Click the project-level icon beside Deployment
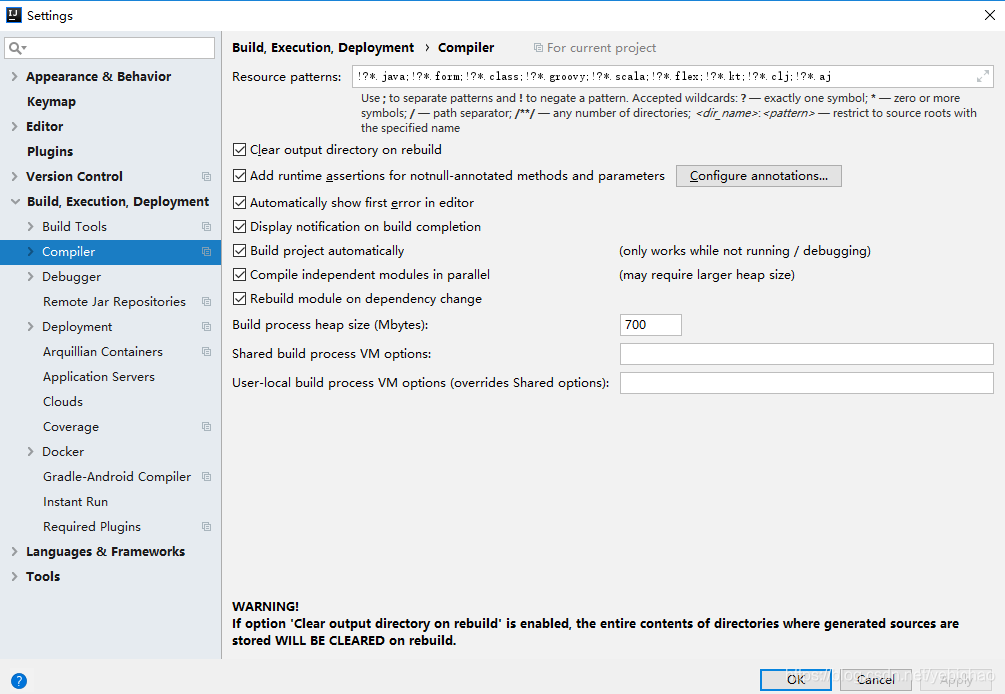The width and height of the screenshot is (1005, 694). 206,326
